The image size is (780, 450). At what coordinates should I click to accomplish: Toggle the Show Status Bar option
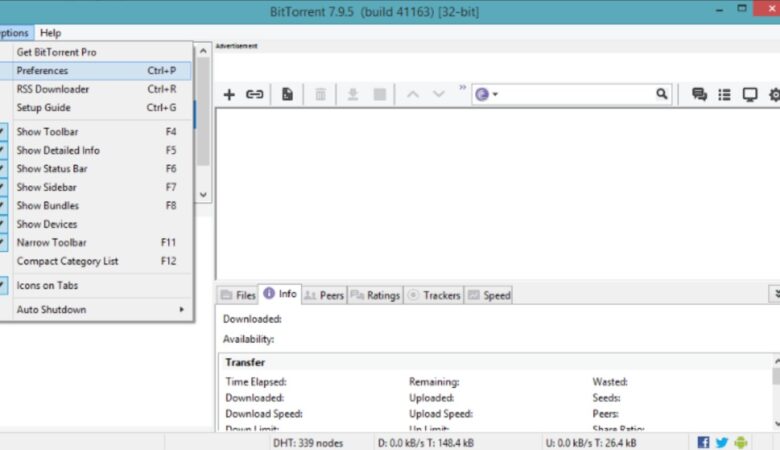[52, 169]
